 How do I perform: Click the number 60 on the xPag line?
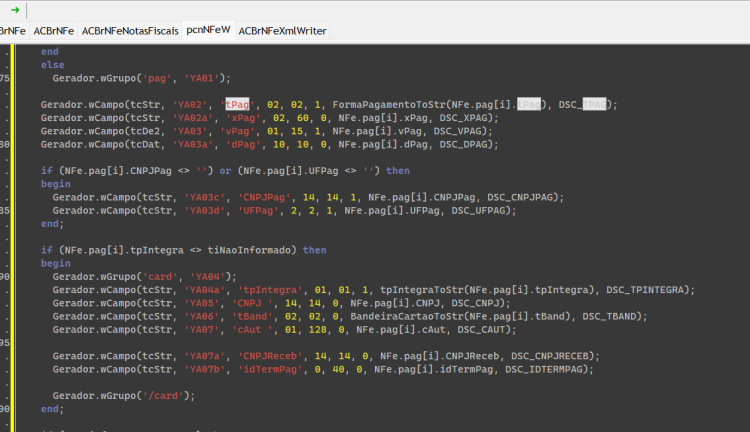[303, 118]
